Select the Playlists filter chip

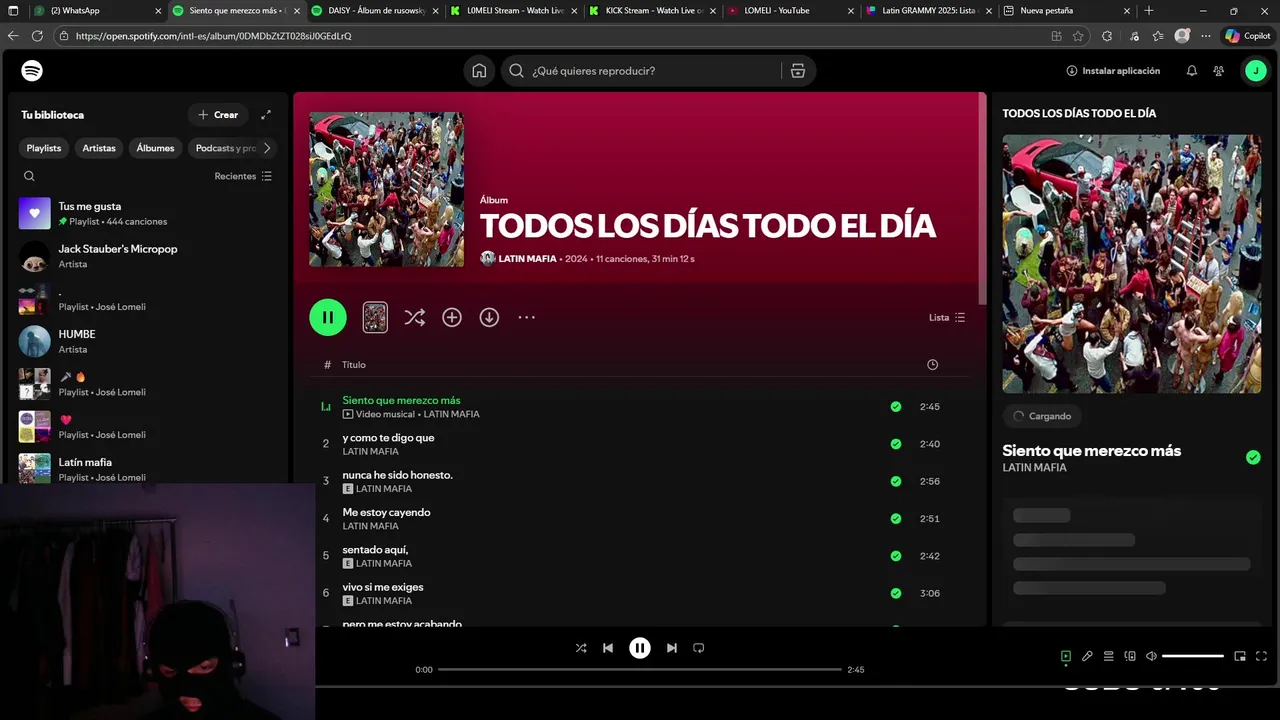click(44, 148)
